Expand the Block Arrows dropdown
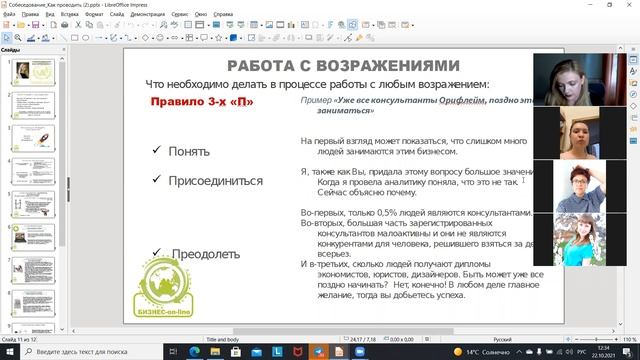Viewport: 640px width, 360px height. 181,38
